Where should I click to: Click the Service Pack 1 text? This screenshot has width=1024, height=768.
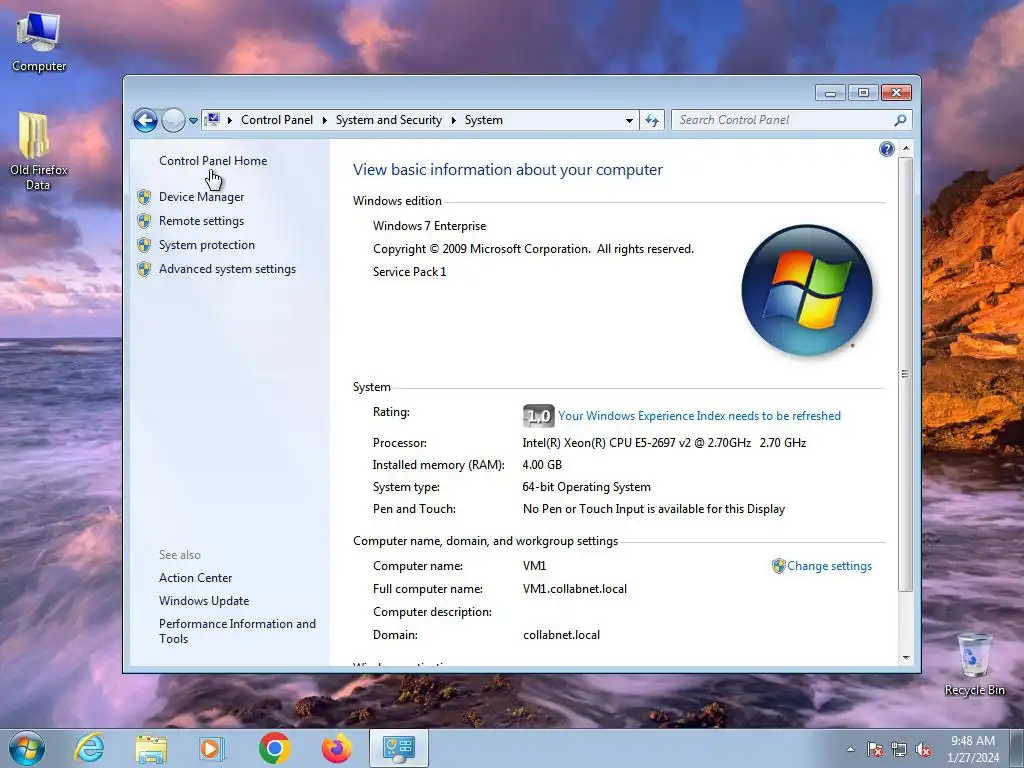click(x=409, y=272)
